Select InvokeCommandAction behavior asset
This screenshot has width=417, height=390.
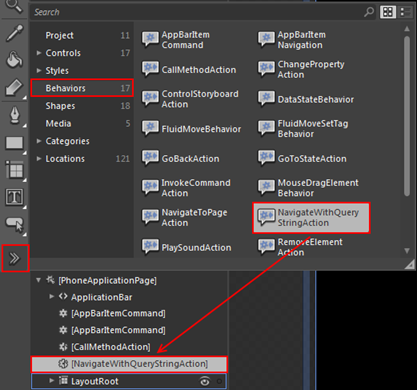tap(186, 188)
